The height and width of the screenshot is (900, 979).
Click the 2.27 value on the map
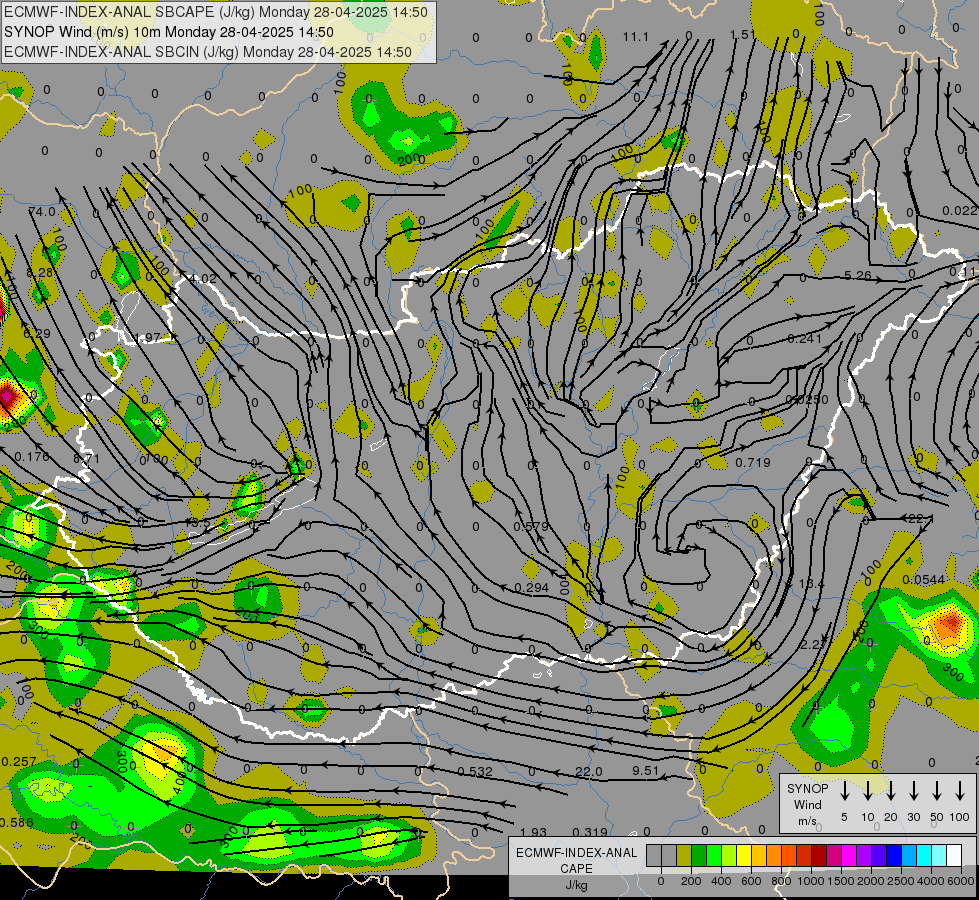[814, 644]
